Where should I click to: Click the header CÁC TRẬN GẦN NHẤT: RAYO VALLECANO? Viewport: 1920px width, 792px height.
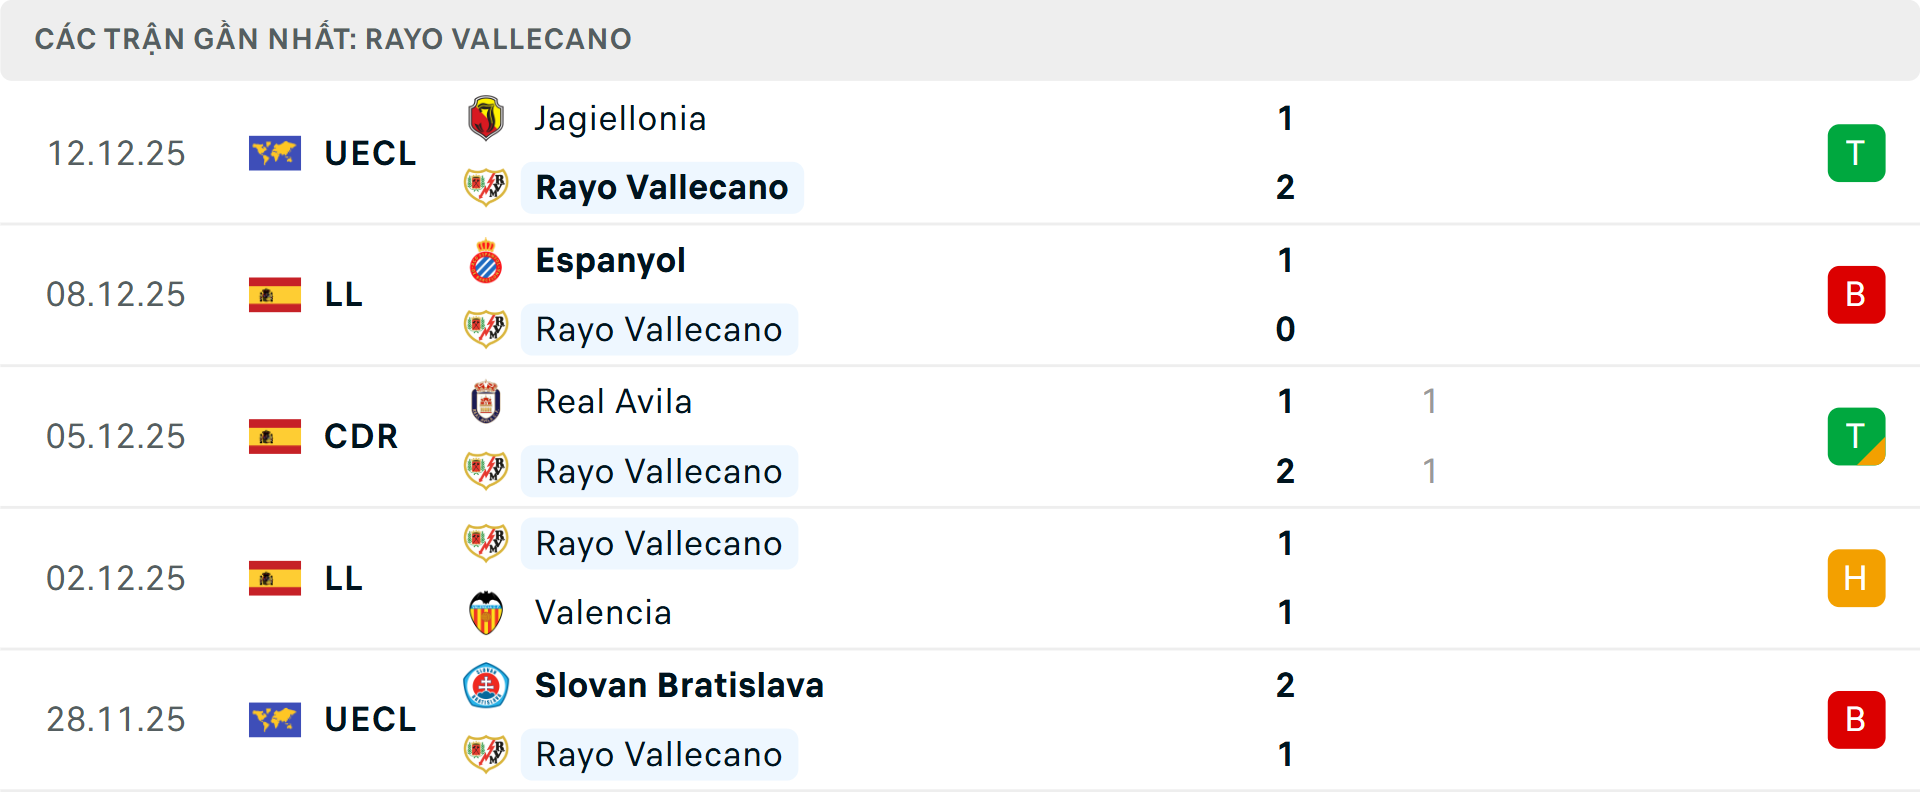333,39
